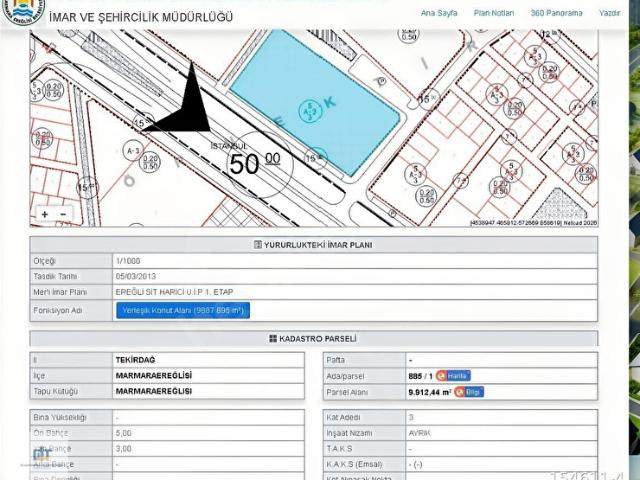Select the 'AYRIK' İnşaat Nizamı value
The width and height of the screenshot is (640, 480).
point(419,433)
